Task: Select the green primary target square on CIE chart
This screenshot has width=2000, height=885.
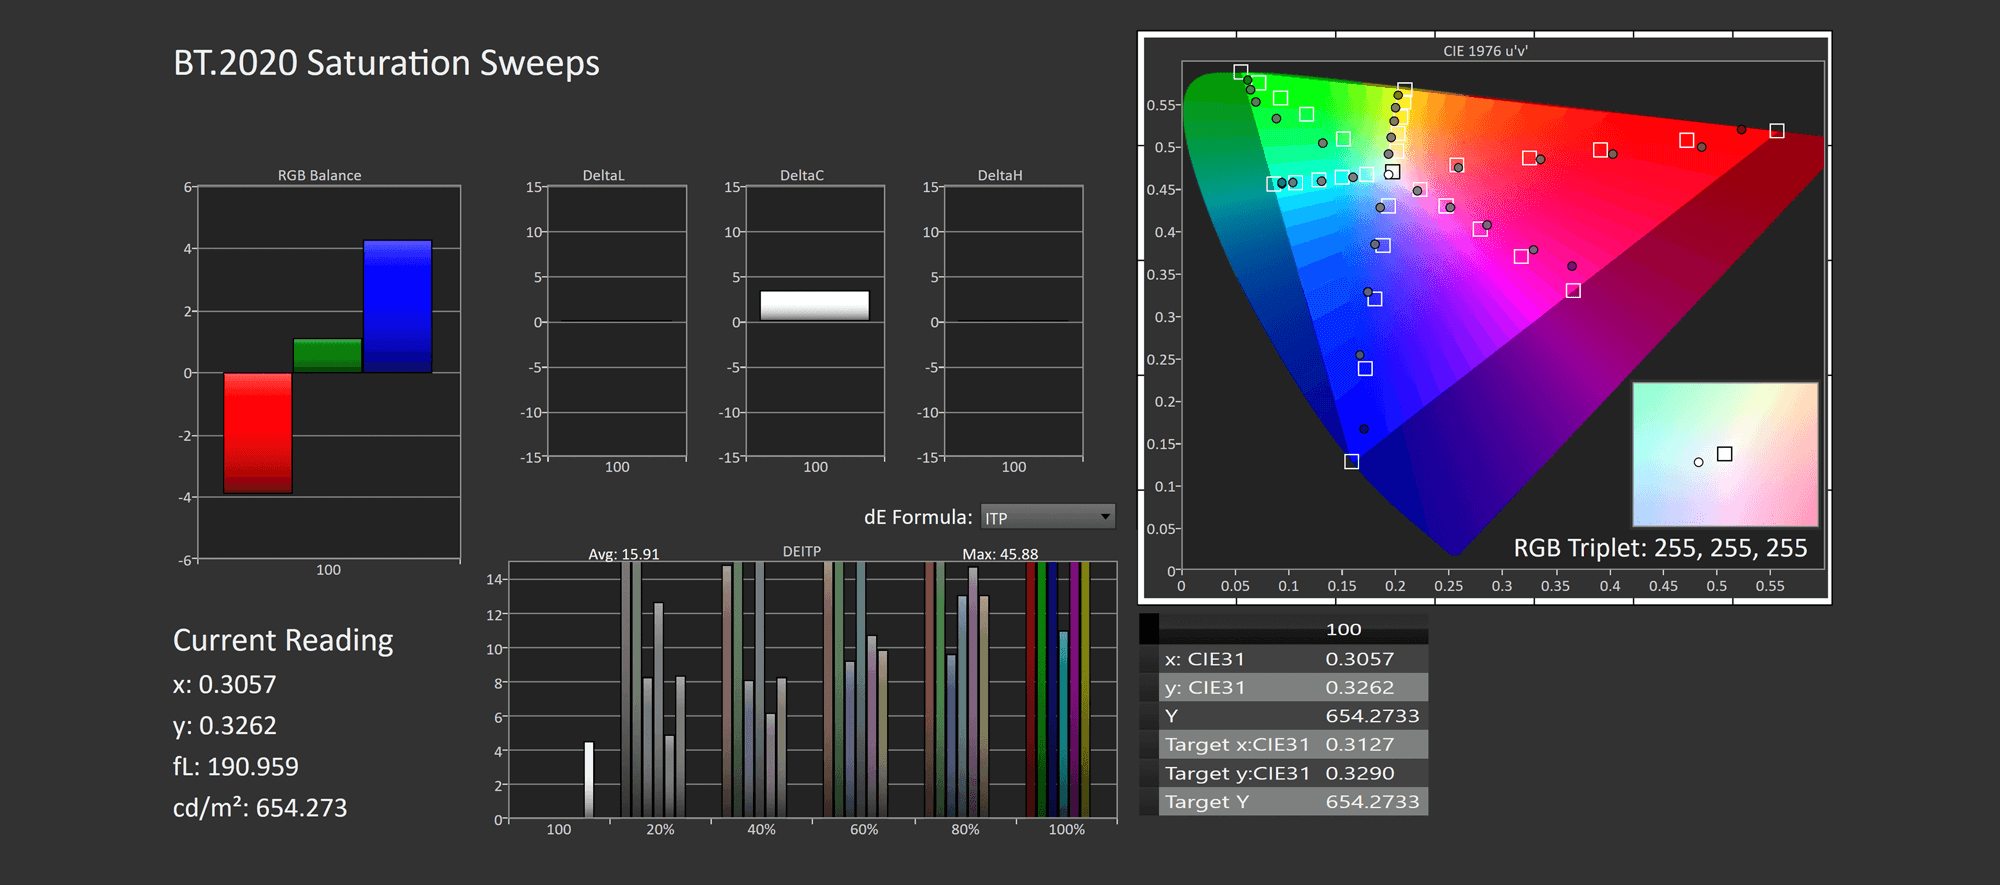Action: (1240, 72)
